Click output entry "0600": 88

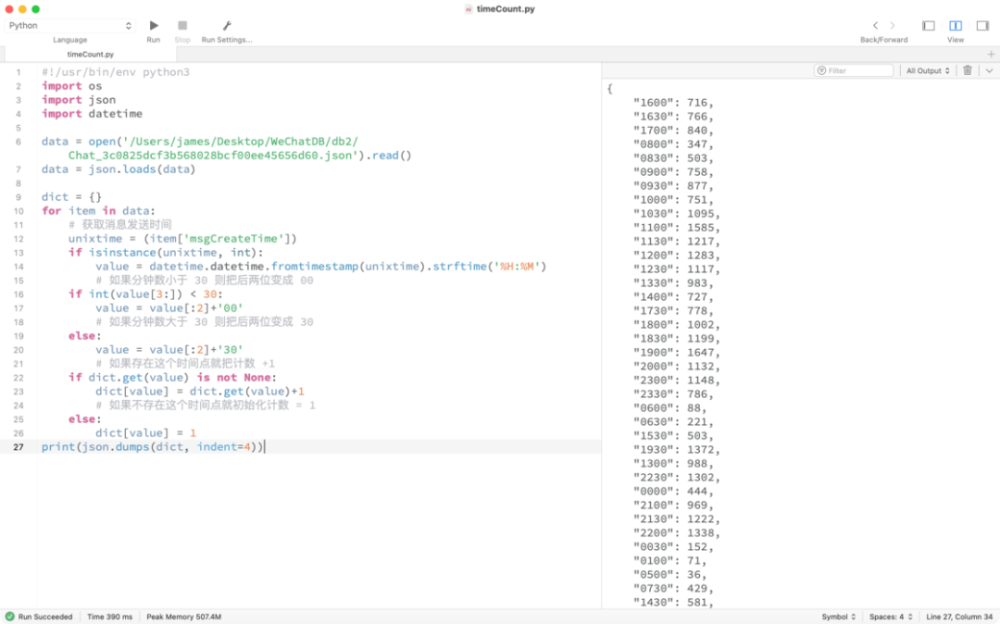[x=670, y=408]
